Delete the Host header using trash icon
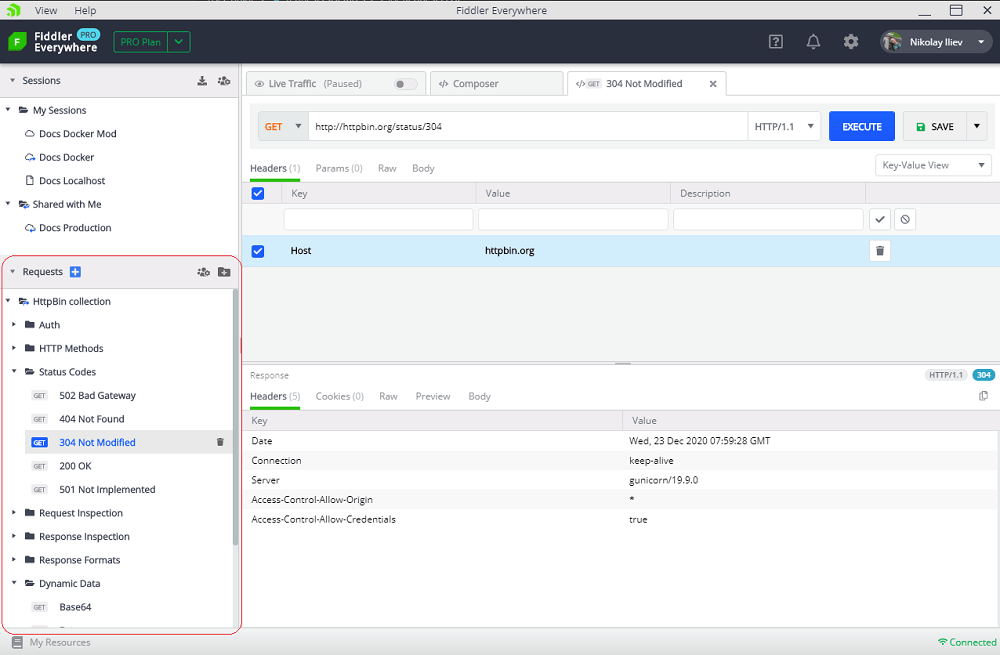This screenshot has height=655, width=1000. pyautogui.click(x=879, y=250)
